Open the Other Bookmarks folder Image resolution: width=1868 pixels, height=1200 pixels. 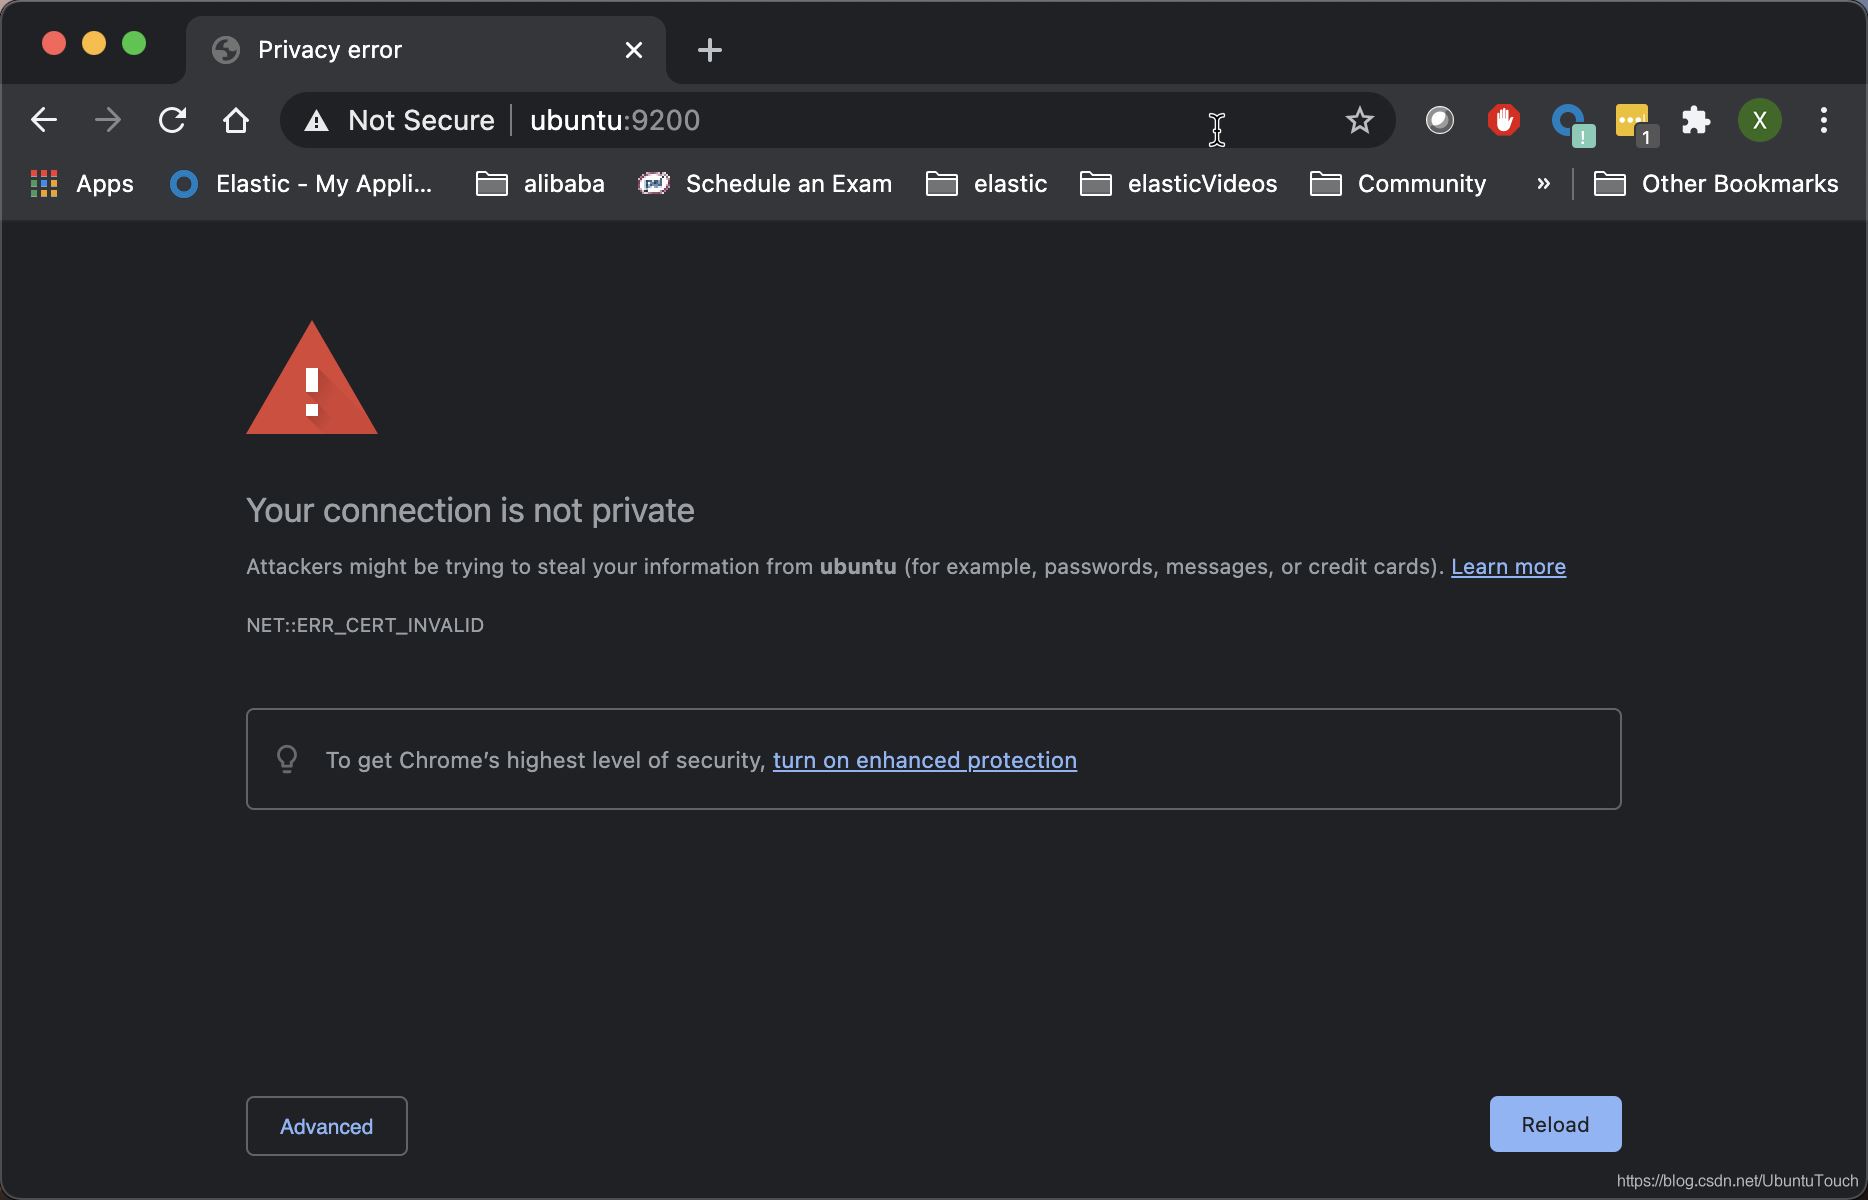click(1716, 184)
